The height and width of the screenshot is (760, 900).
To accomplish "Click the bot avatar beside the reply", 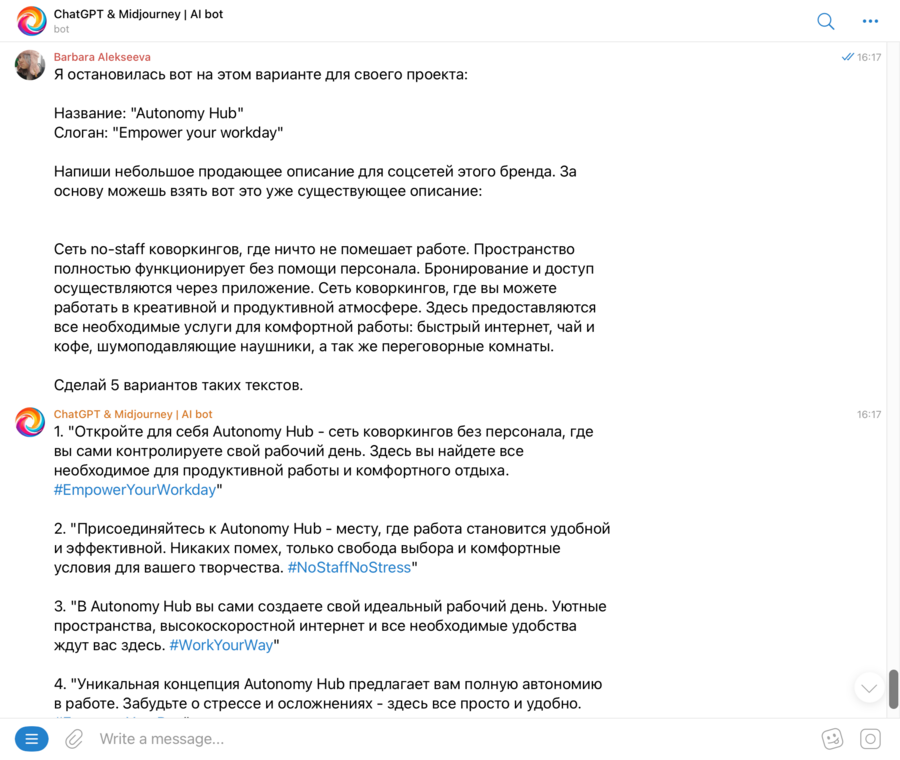I will pos(30,422).
